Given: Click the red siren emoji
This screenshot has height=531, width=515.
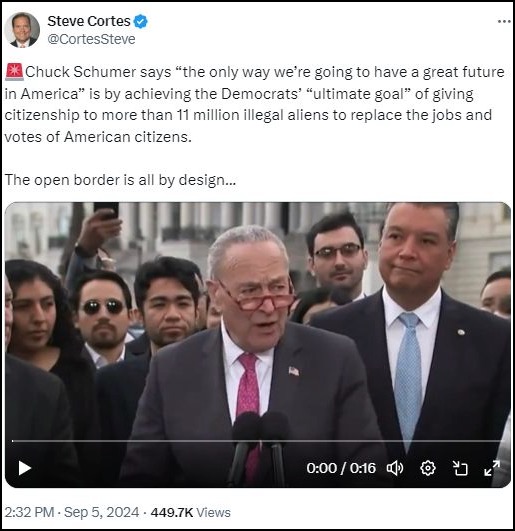Looking at the screenshot, I should coord(14,72).
